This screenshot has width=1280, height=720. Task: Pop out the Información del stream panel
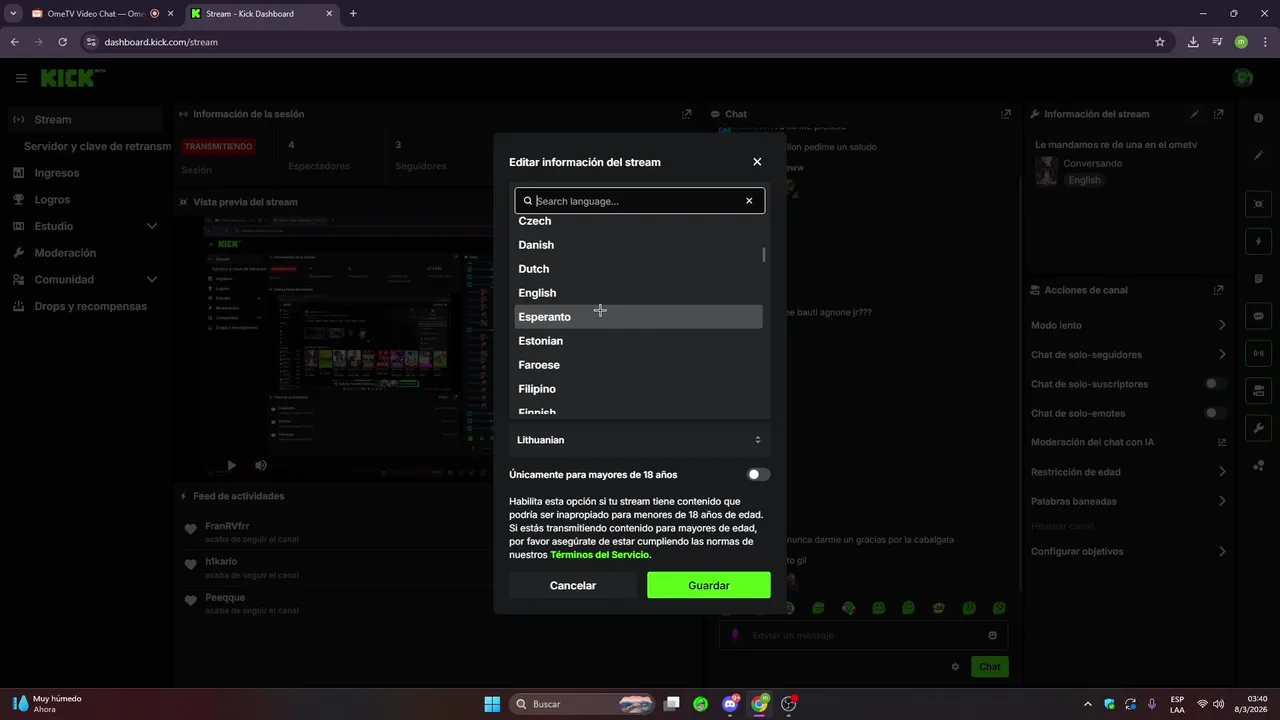coord(1218,114)
